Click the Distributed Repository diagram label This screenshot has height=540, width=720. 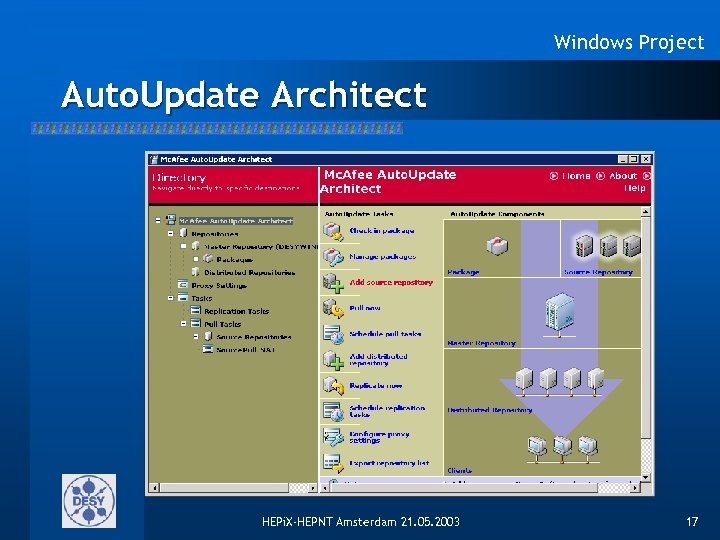point(489,410)
